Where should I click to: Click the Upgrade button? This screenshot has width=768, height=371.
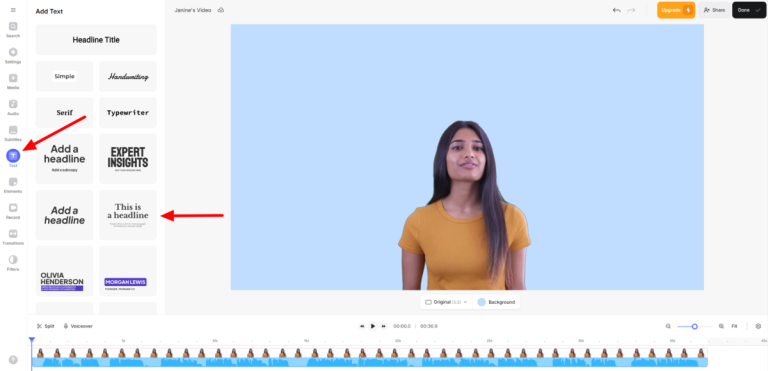pyautogui.click(x=676, y=10)
